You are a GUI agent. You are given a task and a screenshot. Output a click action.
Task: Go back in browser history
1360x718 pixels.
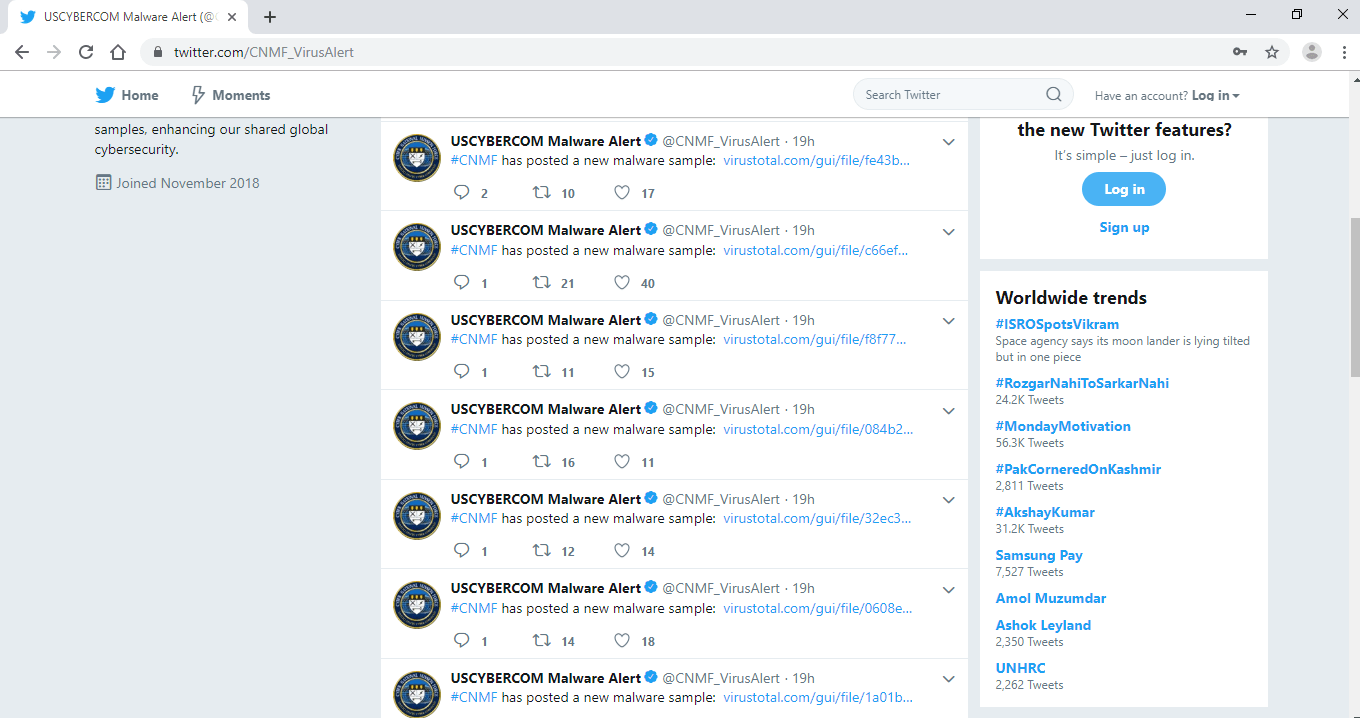point(22,52)
